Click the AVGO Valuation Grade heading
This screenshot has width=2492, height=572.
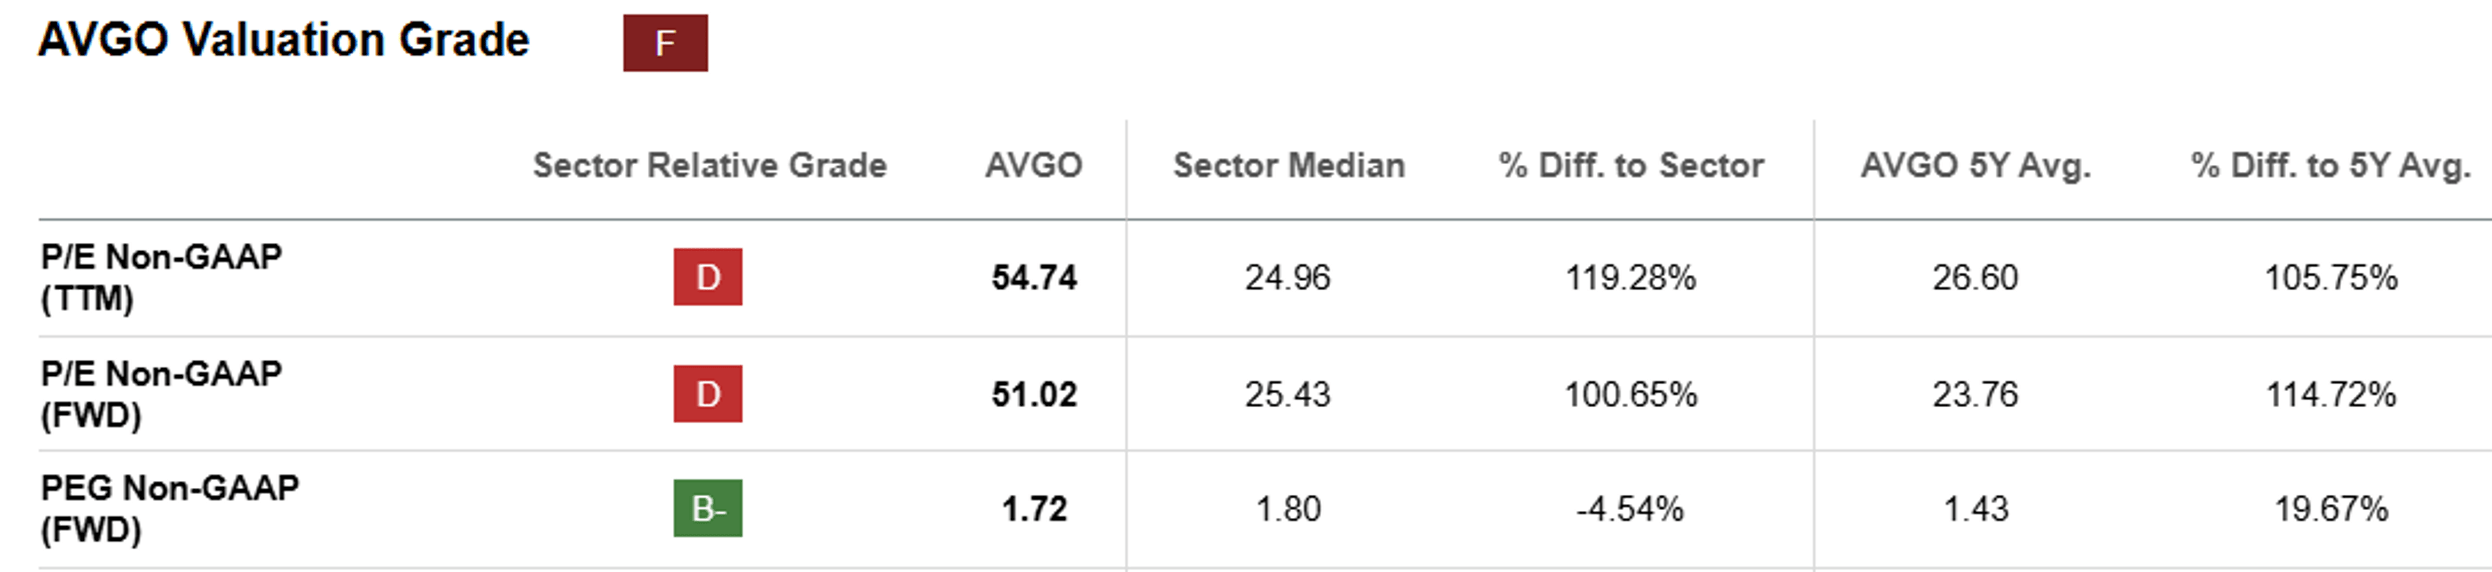pyautogui.click(x=283, y=41)
